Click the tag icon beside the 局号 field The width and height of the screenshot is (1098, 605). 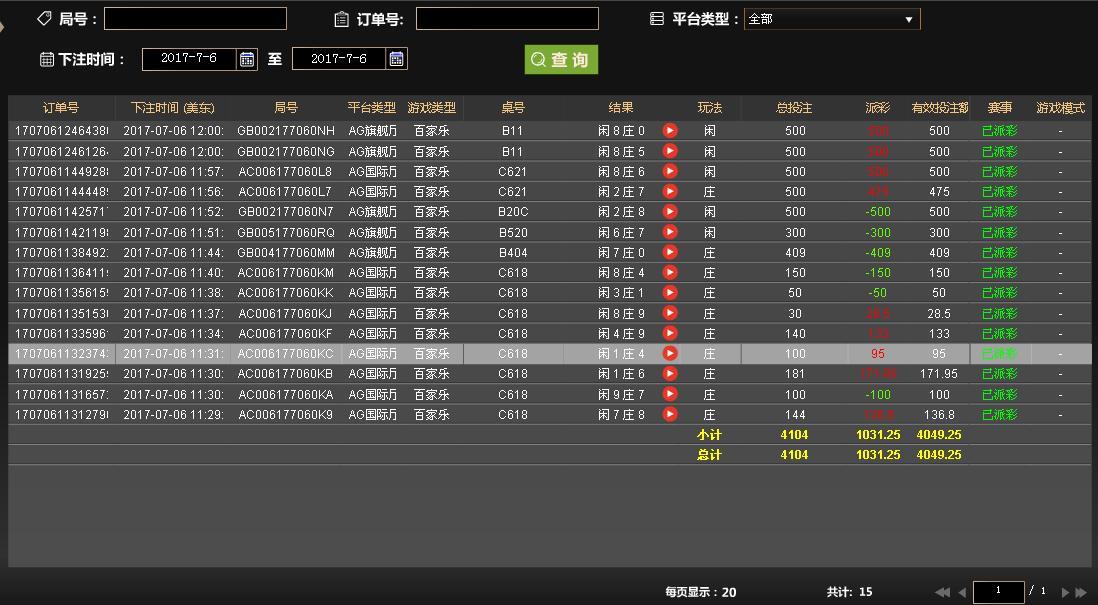[x=42, y=18]
